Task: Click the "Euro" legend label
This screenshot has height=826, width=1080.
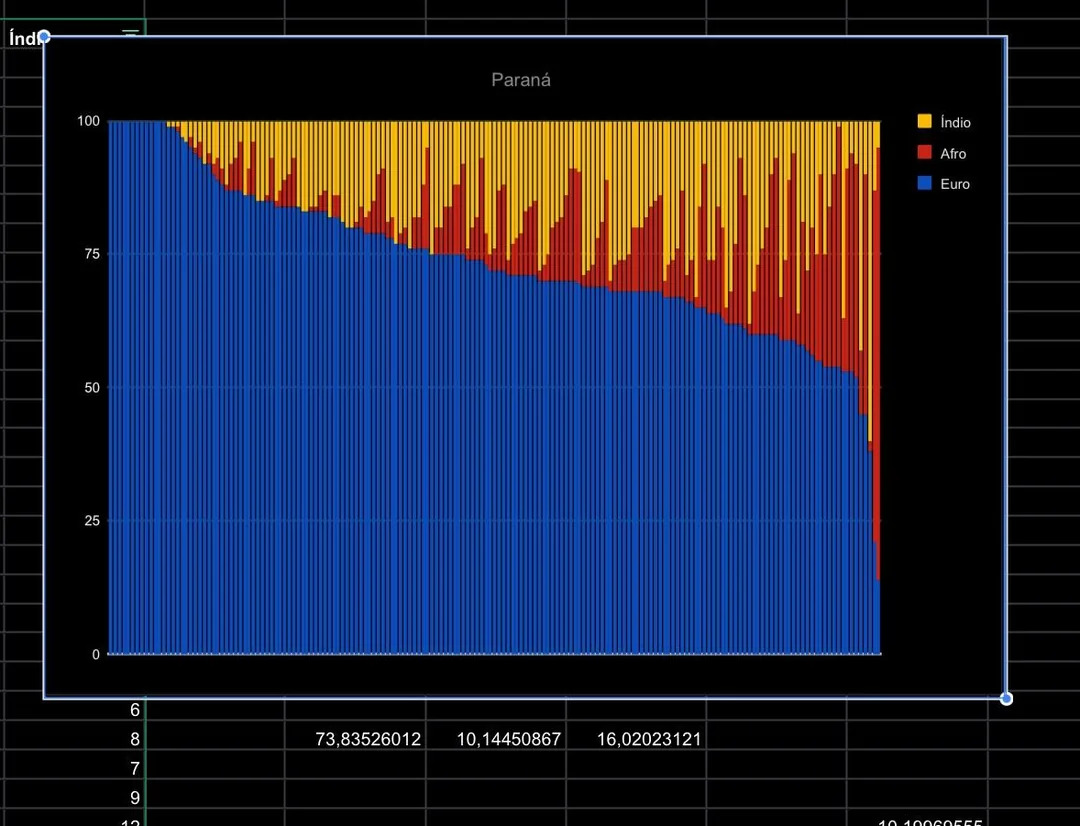Action: [x=955, y=184]
